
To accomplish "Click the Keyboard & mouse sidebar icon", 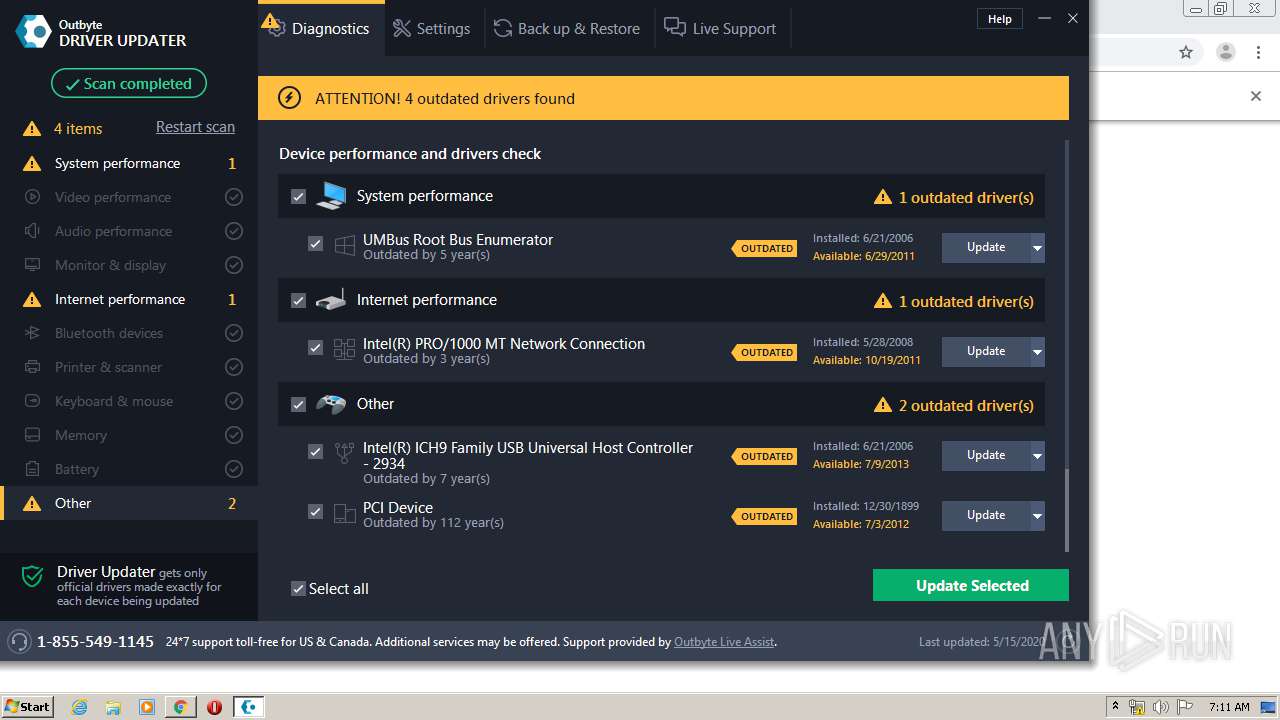I will click(x=32, y=401).
